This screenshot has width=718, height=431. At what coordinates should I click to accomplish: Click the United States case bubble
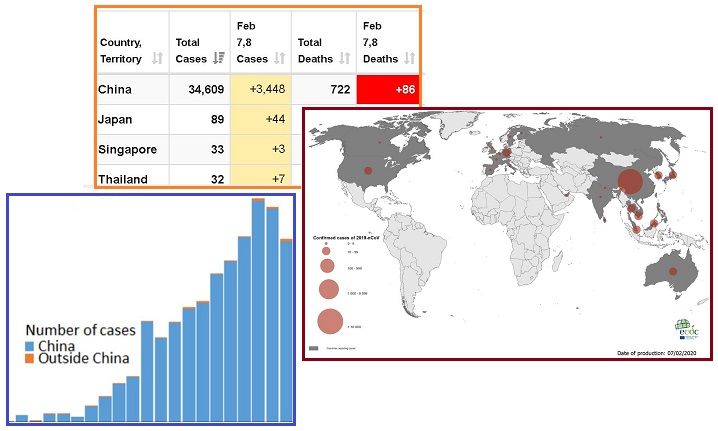(369, 170)
